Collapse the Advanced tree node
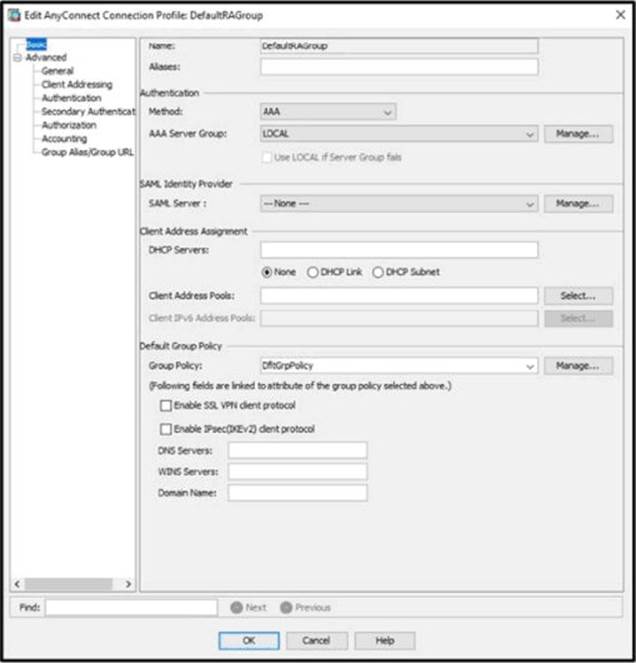636x663 pixels. (x=17, y=58)
